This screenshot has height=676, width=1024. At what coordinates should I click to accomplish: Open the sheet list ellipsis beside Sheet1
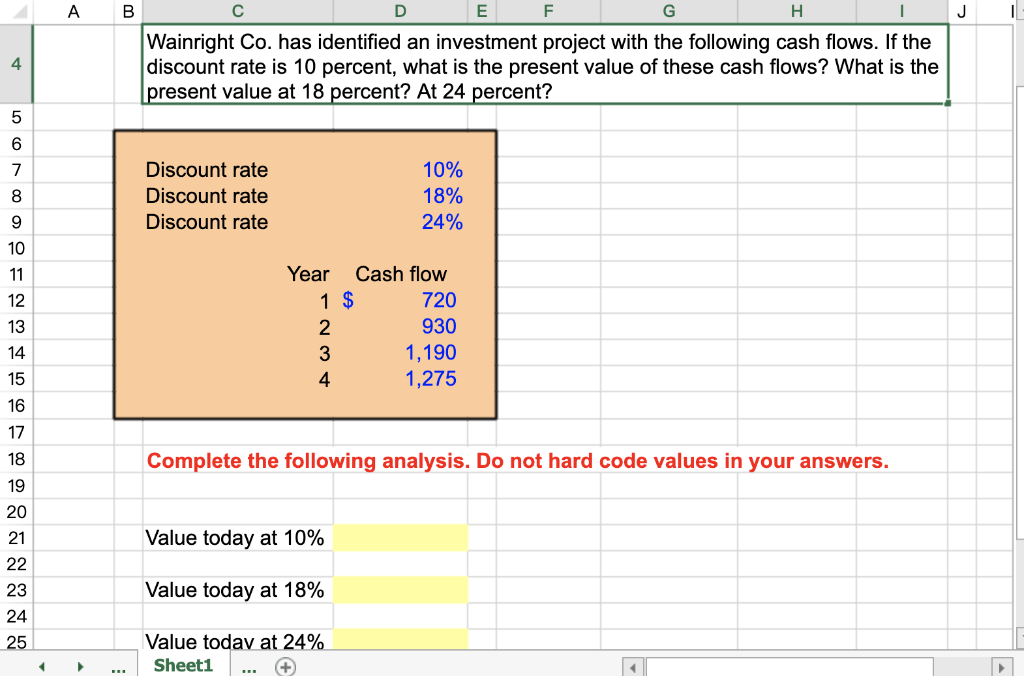pos(248,666)
